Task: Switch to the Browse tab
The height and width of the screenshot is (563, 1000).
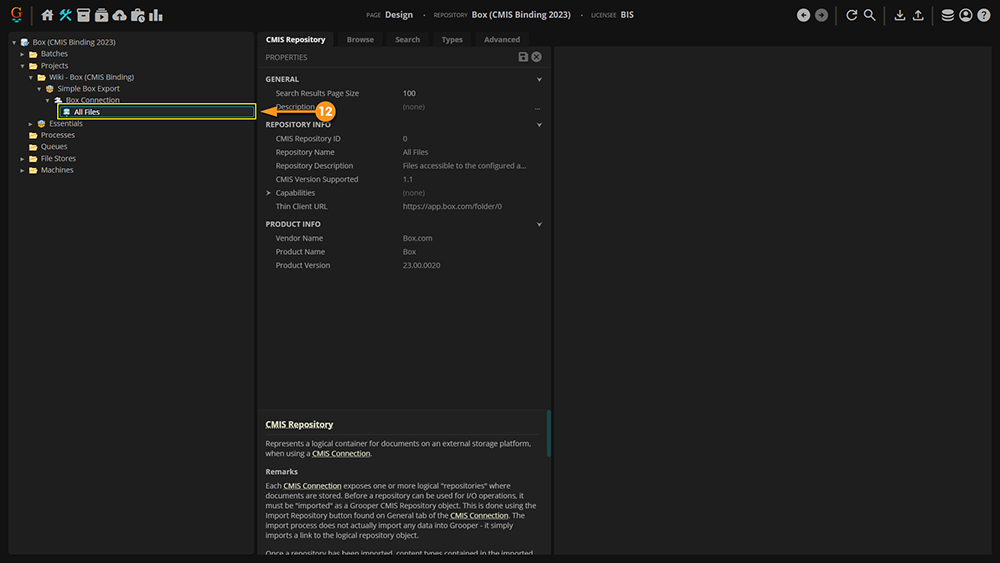Action: point(360,40)
